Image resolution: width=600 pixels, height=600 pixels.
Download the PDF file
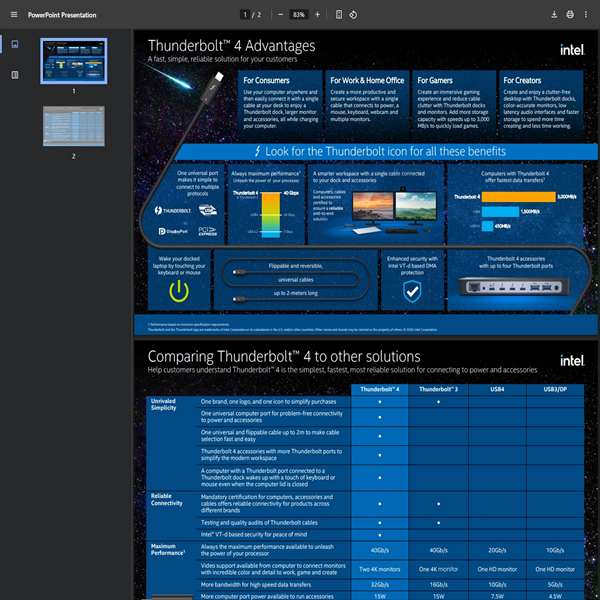[x=554, y=15]
